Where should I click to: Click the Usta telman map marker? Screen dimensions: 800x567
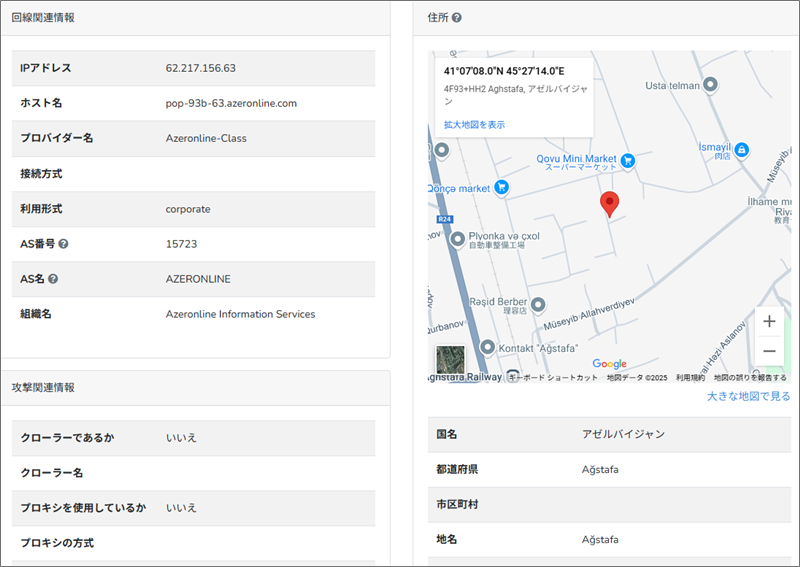click(710, 84)
